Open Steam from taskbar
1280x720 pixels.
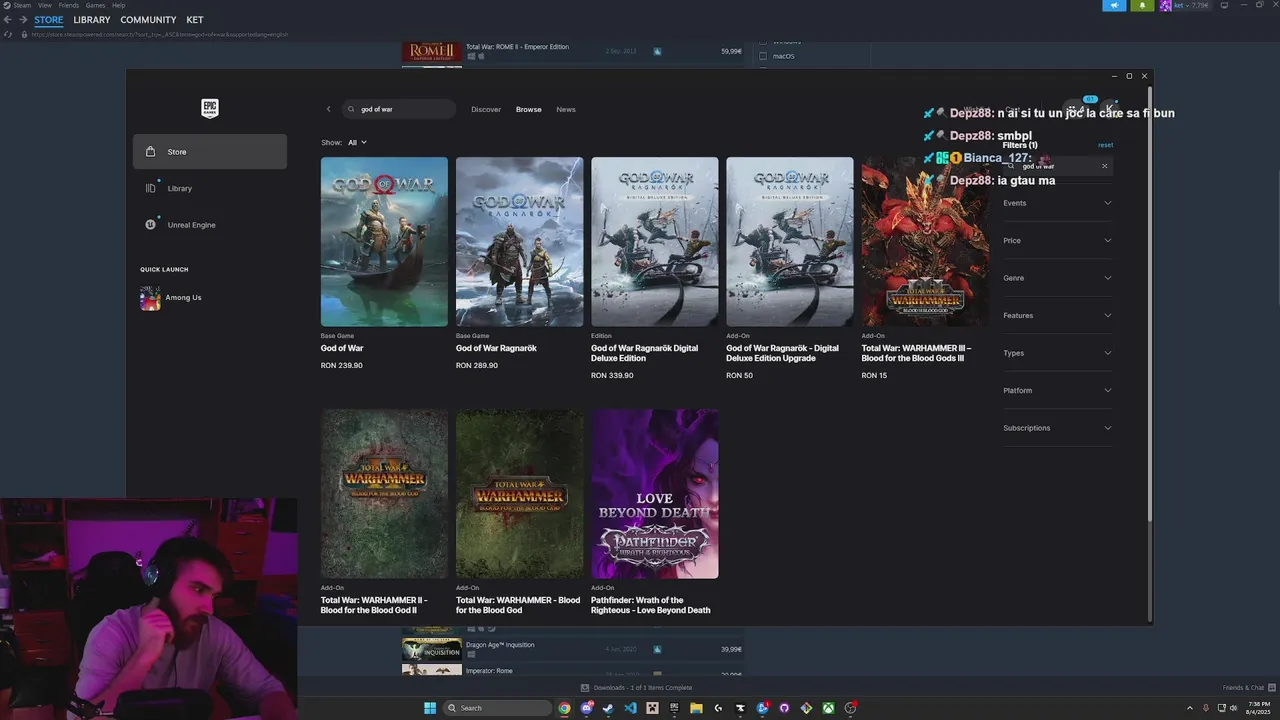point(608,708)
